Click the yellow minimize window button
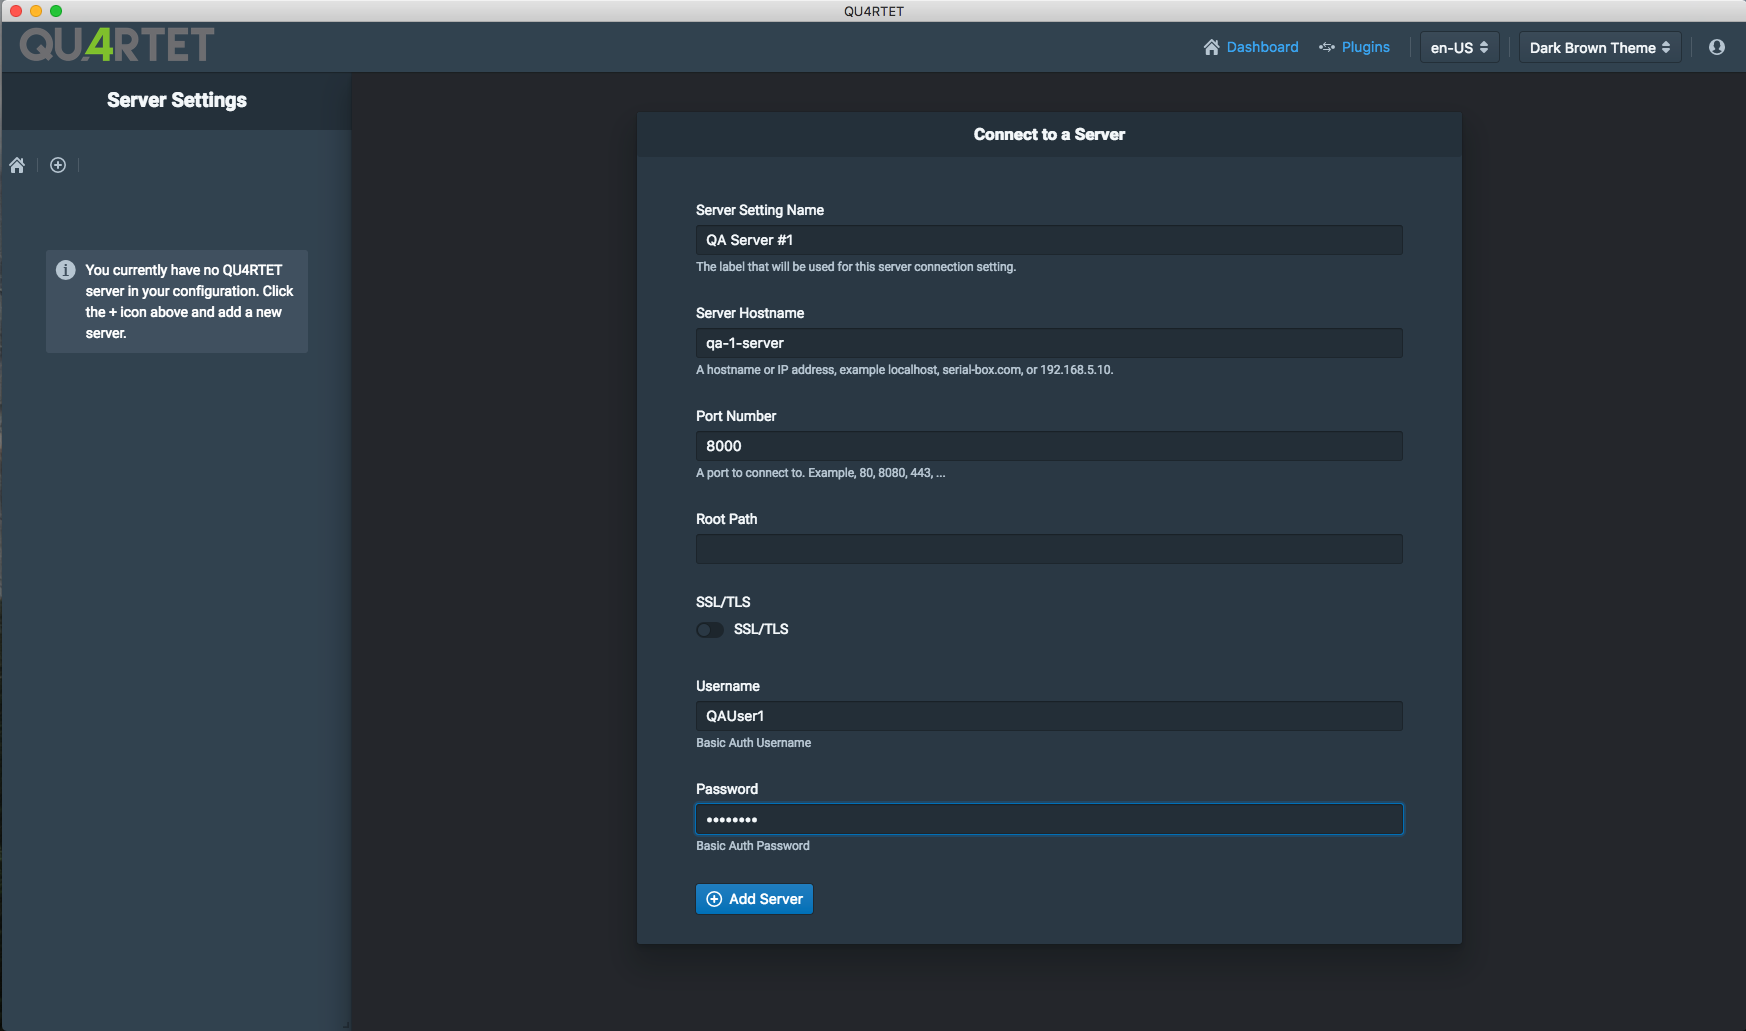The height and width of the screenshot is (1031, 1746). (x=36, y=11)
